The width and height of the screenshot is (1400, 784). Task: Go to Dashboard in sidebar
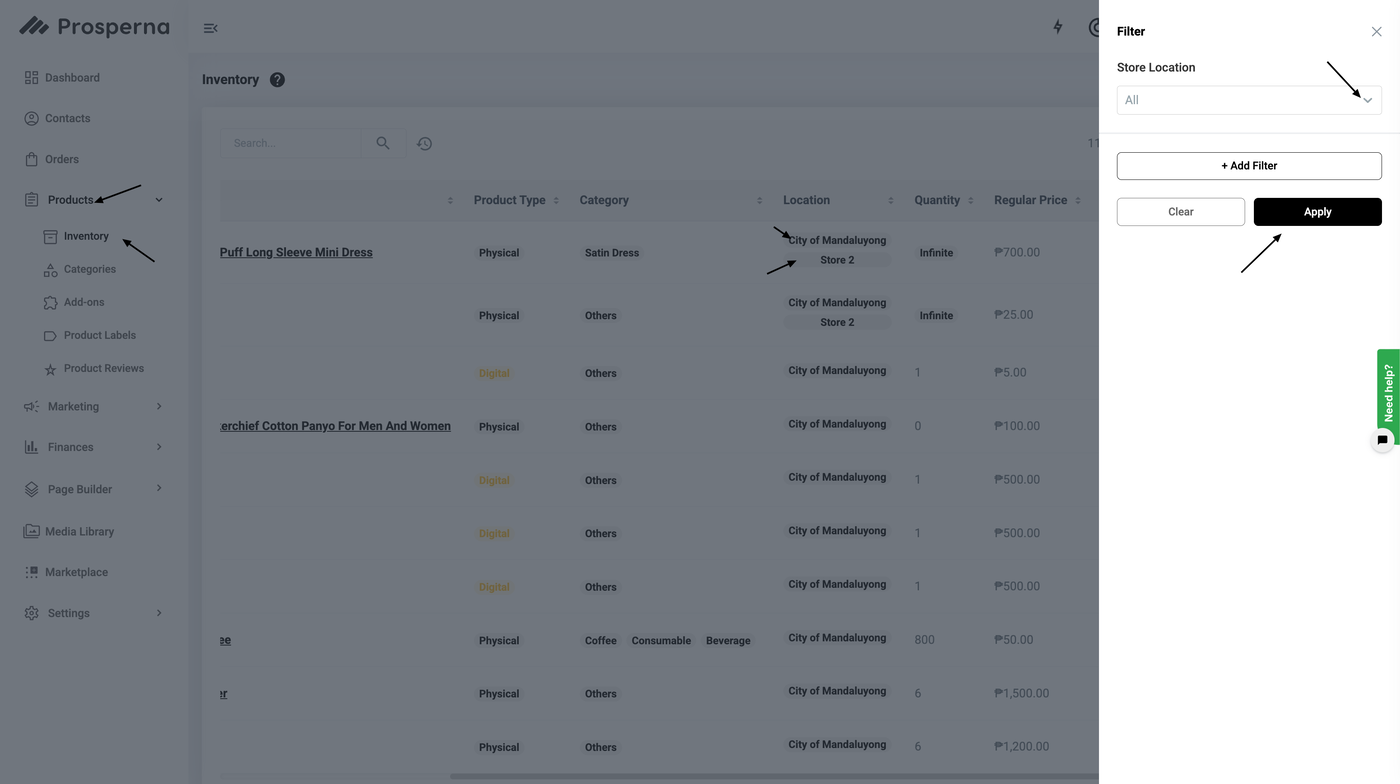coord(72,78)
